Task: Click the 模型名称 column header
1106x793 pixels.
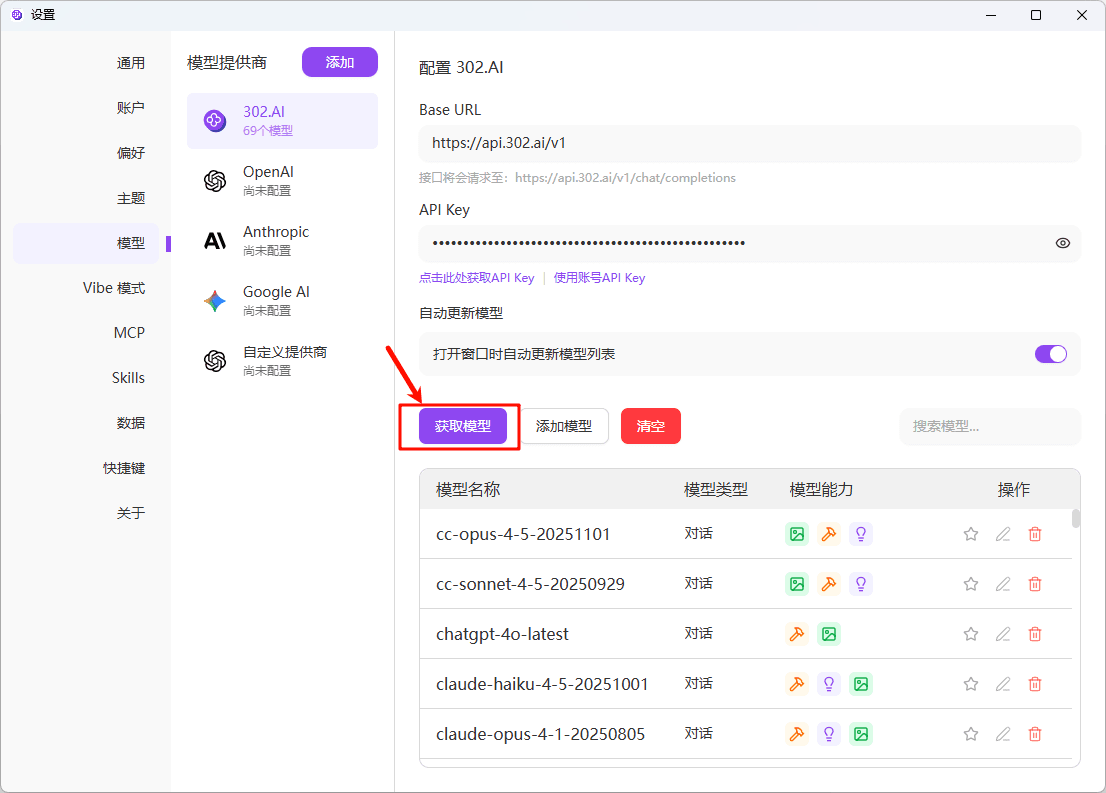Action: (468, 490)
